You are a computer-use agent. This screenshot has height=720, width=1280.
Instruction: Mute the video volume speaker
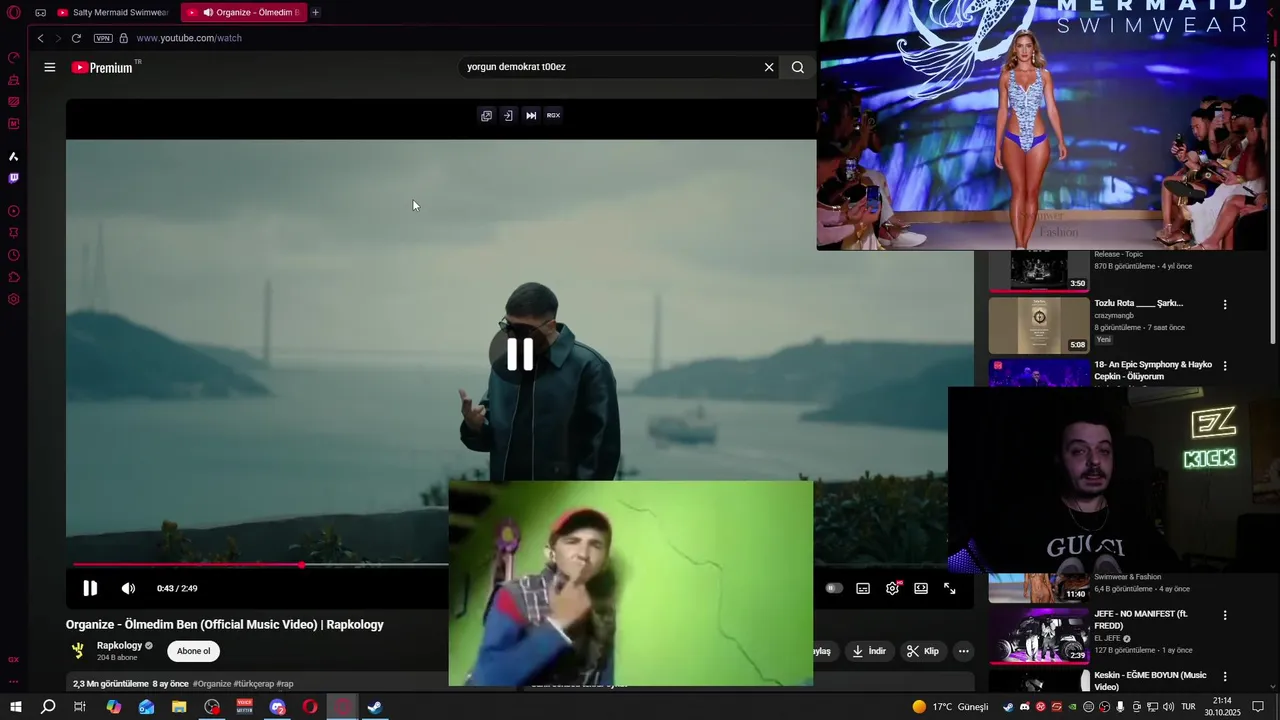click(128, 588)
